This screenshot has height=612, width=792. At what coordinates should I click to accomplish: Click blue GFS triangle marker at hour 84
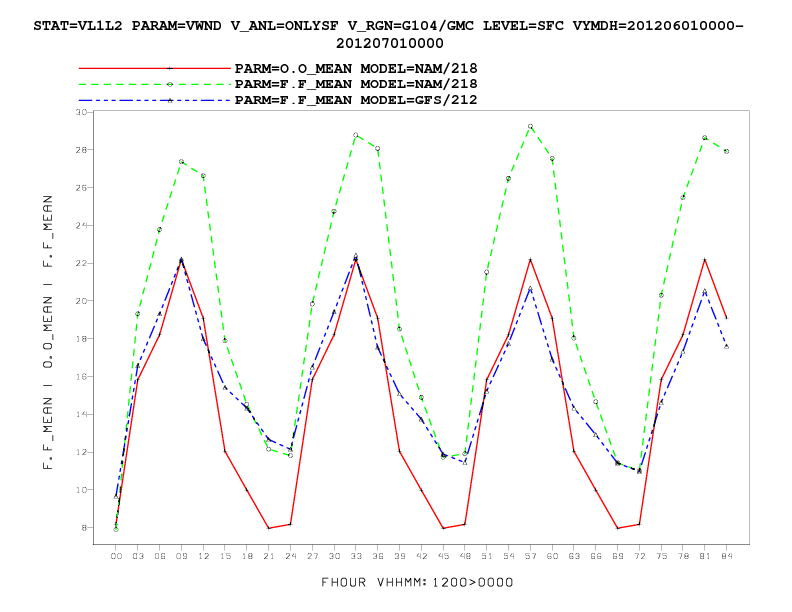coord(726,347)
